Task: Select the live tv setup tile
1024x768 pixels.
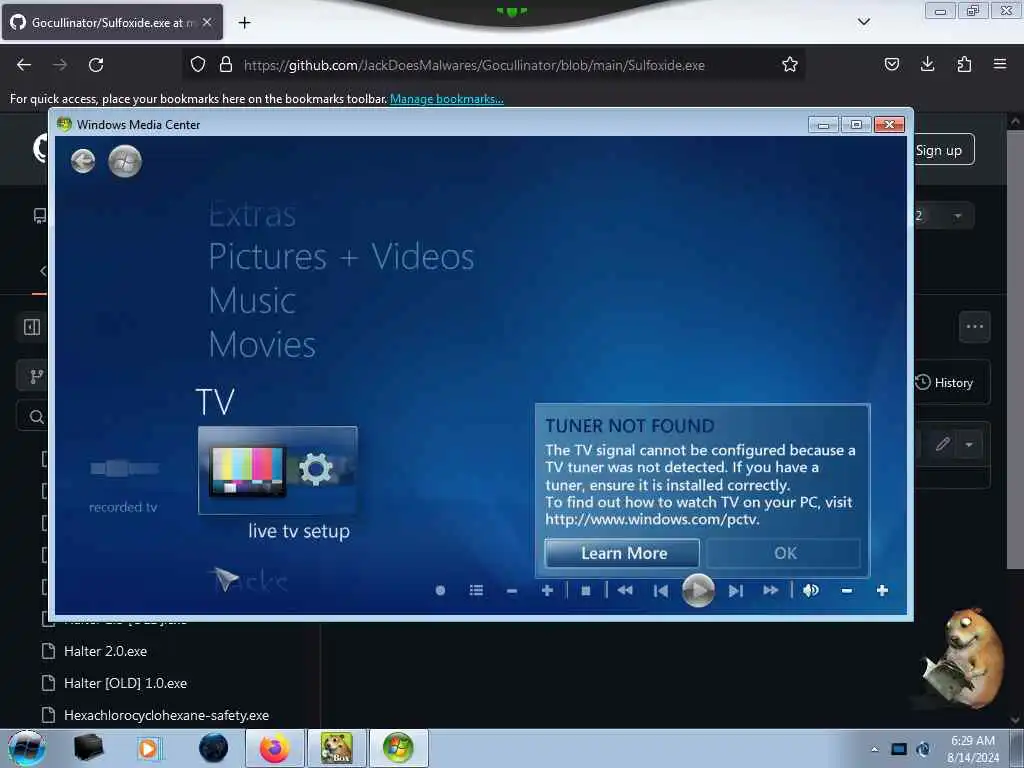Action: coord(278,470)
